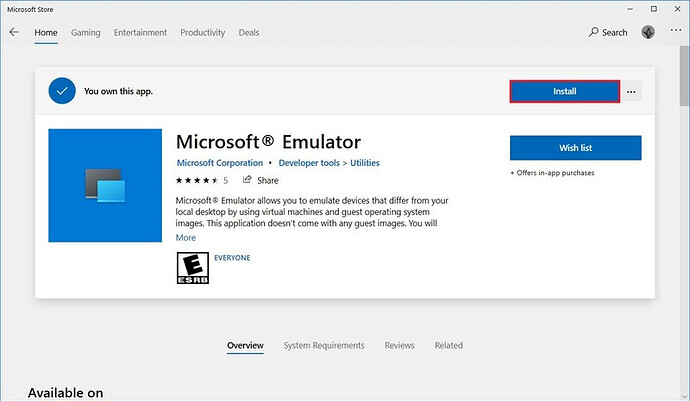Click the Microsoft Emulator app icon
690x401 pixels.
tap(105, 185)
